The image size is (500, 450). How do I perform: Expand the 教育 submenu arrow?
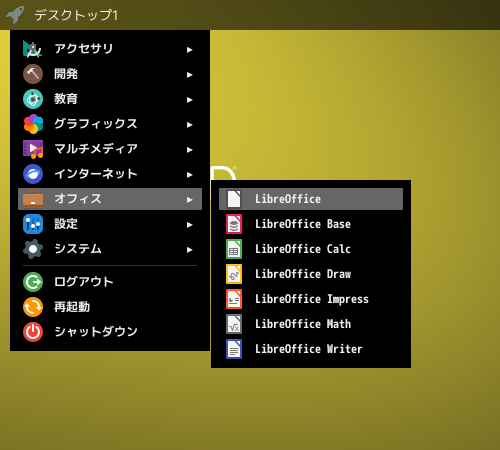(x=189, y=100)
